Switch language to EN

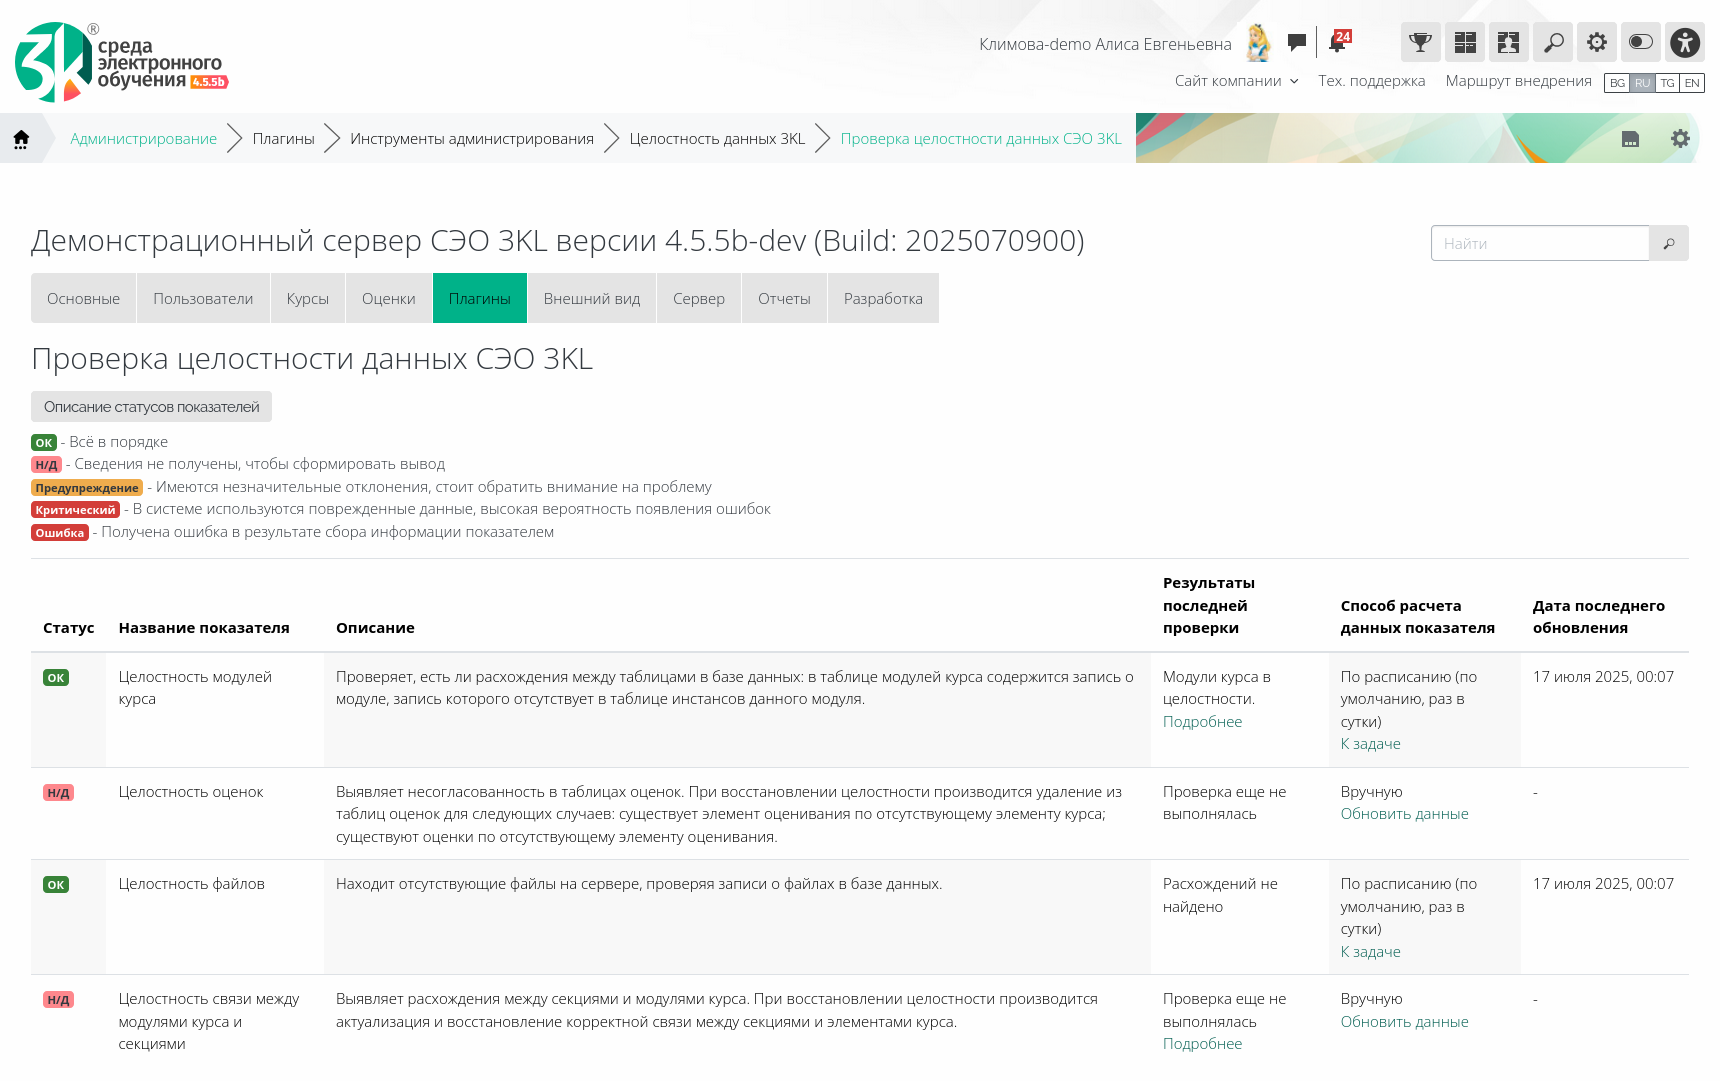(x=1692, y=83)
